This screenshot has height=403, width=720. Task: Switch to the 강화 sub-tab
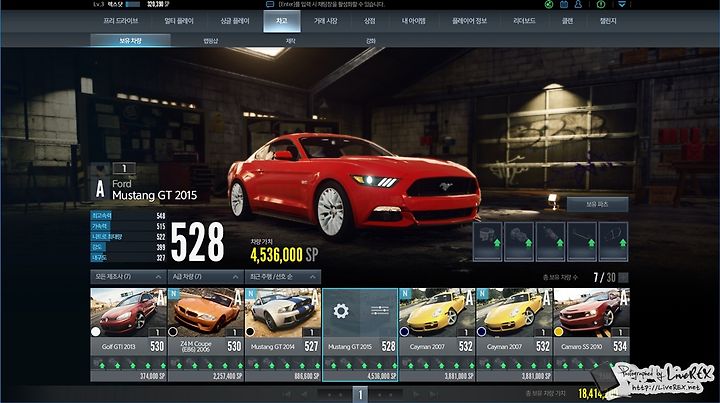point(371,41)
